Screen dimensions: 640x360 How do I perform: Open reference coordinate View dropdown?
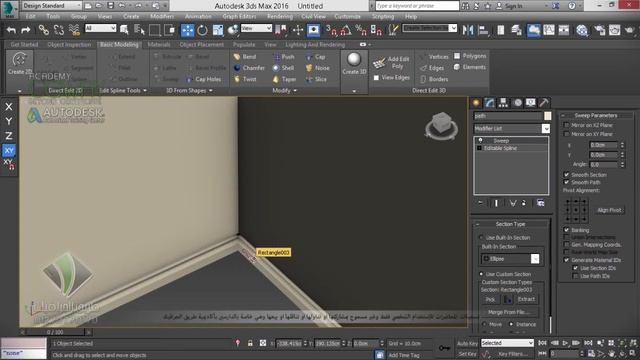click(256, 28)
